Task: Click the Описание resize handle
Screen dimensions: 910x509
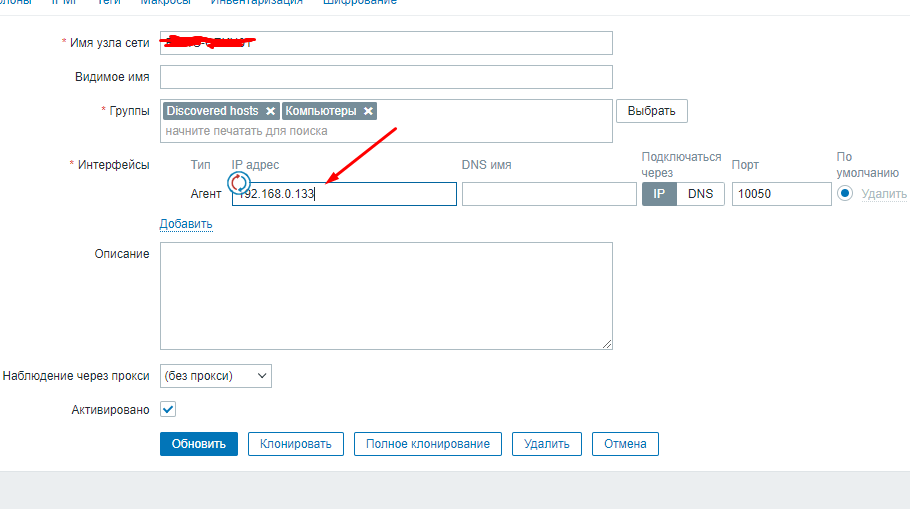Action: coord(606,344)
